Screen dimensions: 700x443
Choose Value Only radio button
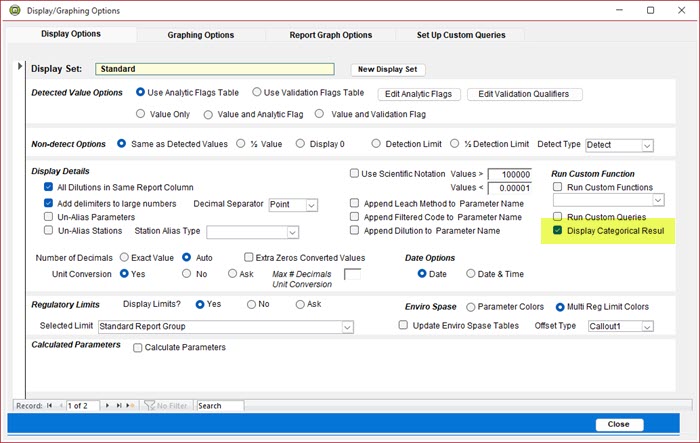[140, 114]
